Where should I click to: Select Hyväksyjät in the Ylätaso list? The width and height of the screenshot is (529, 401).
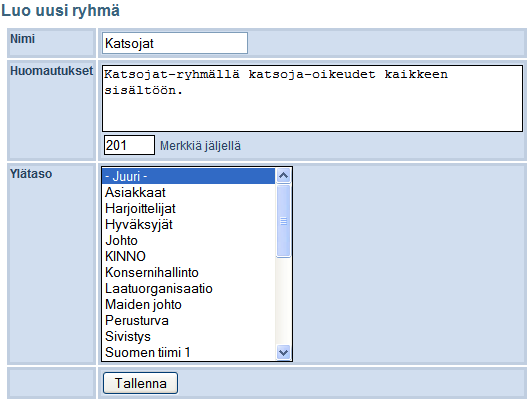[x=189, y=225]
